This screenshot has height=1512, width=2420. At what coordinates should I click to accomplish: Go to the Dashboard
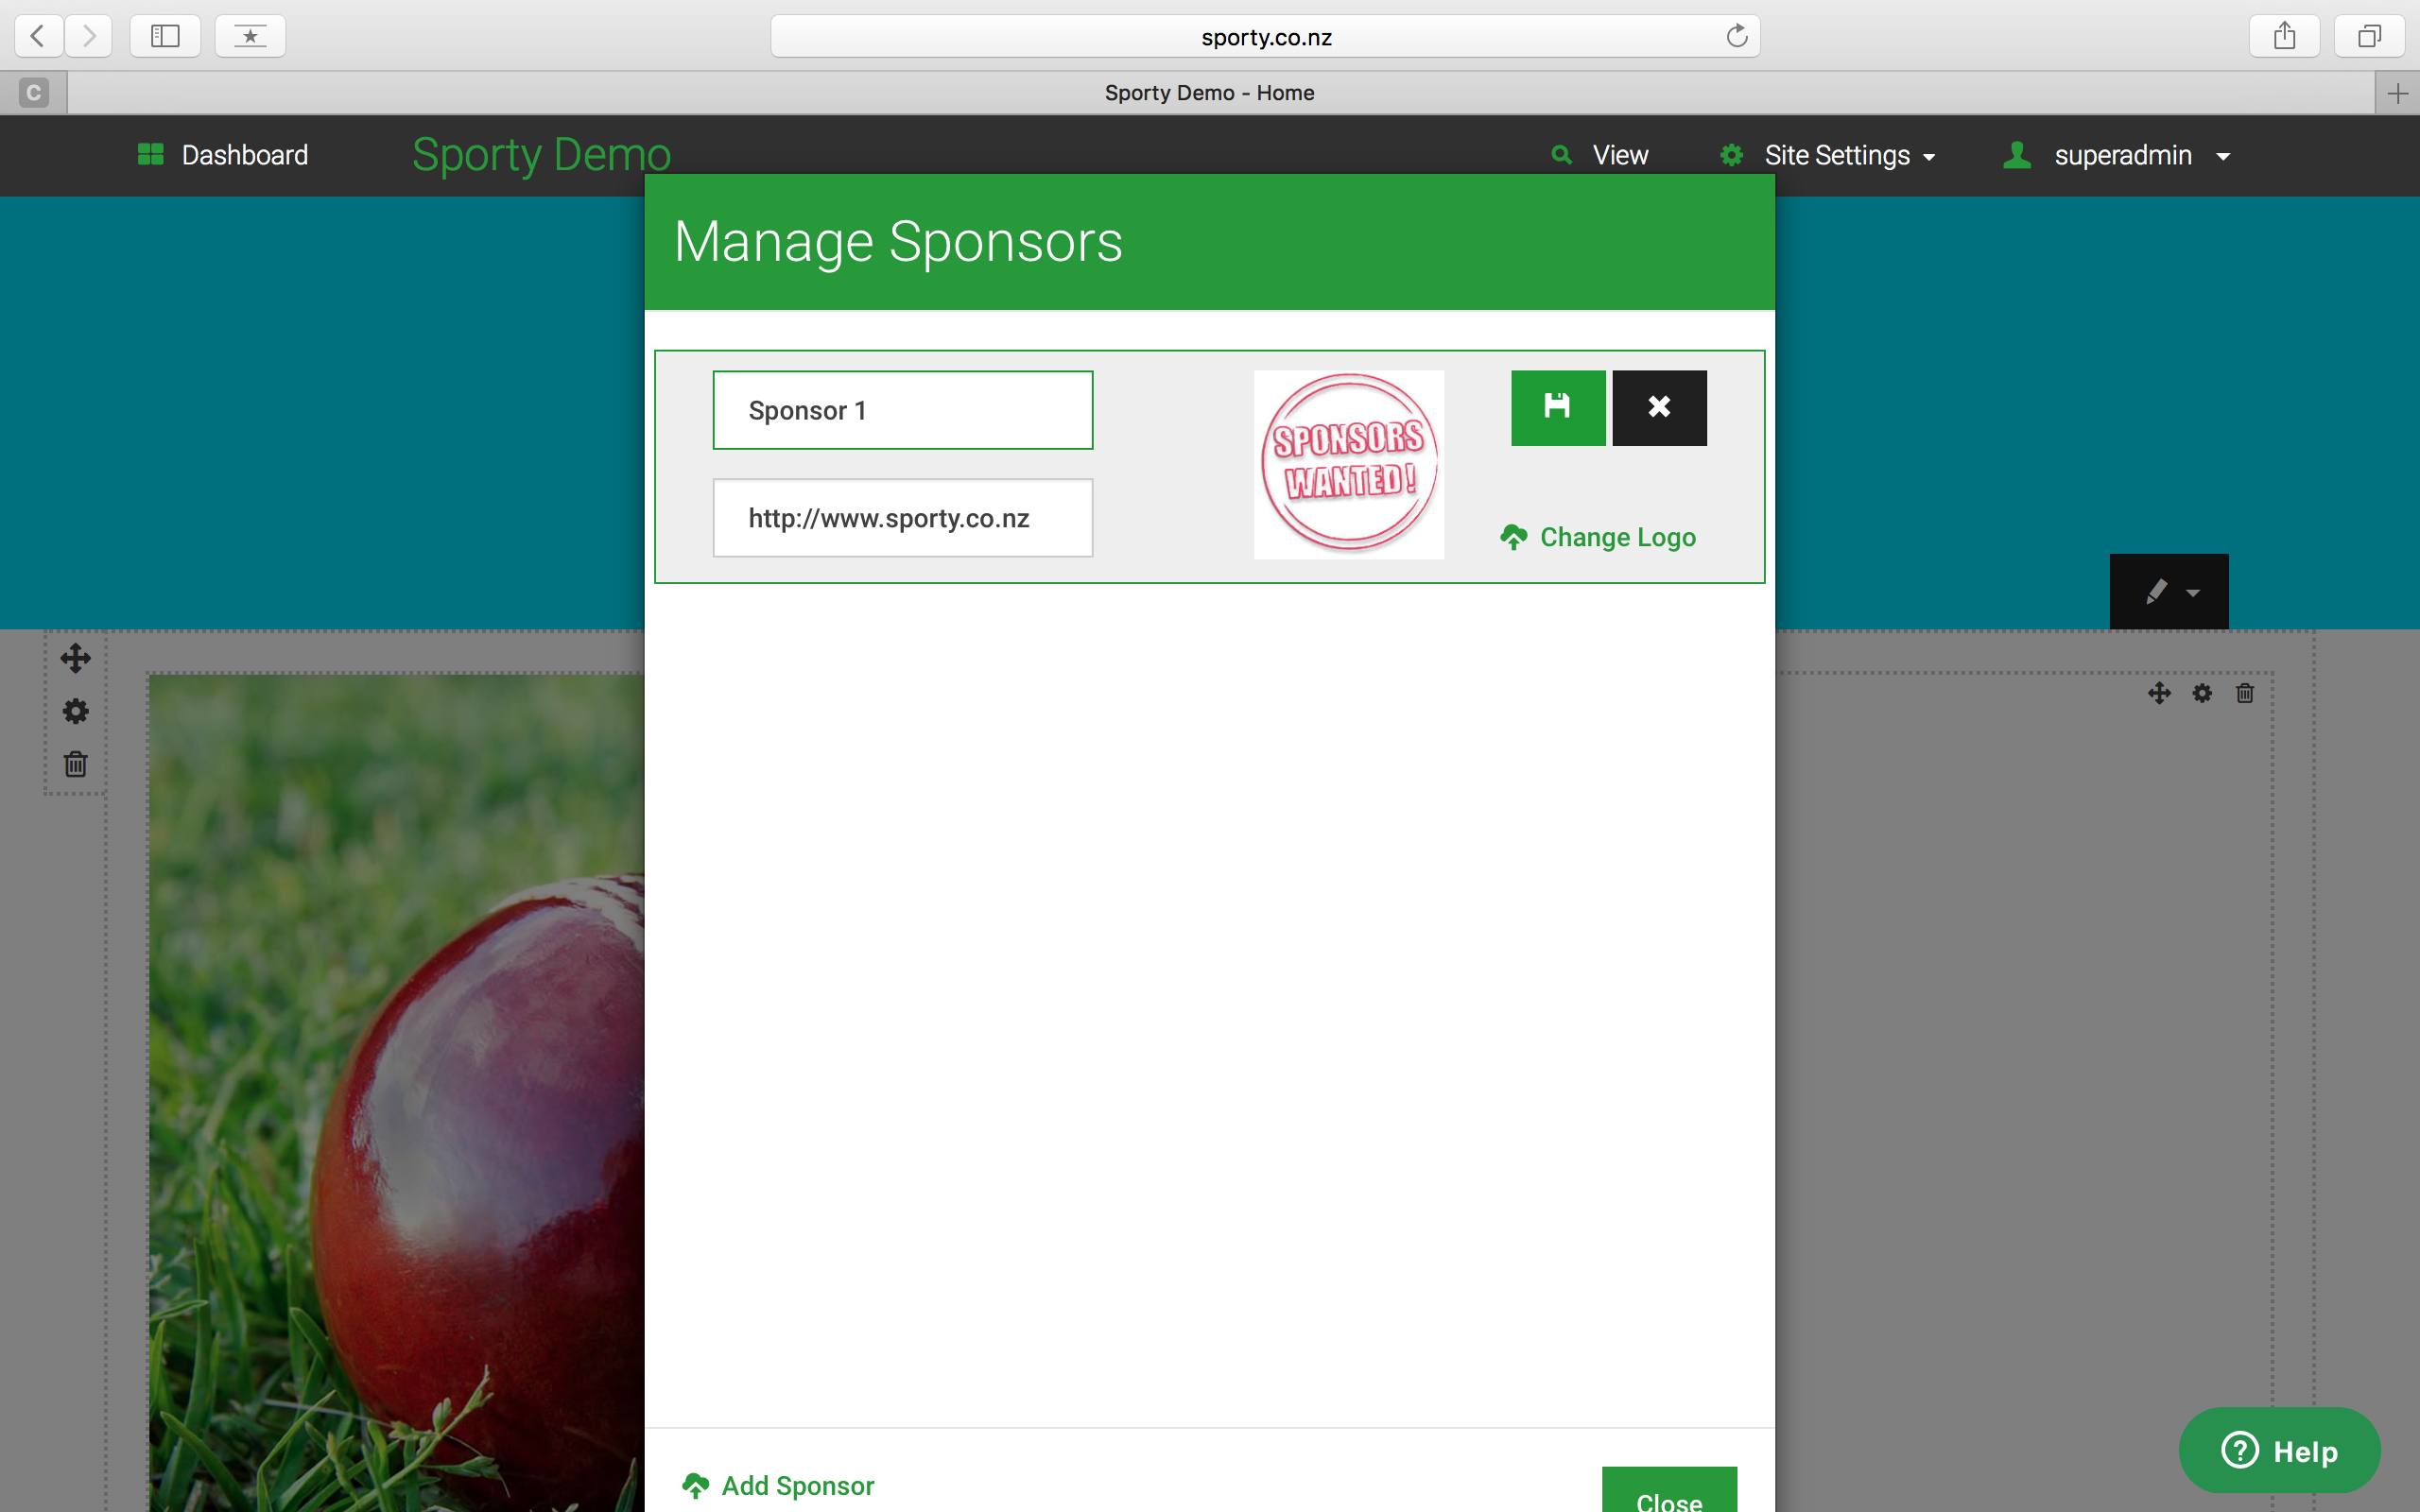click(x=222, y=155)
